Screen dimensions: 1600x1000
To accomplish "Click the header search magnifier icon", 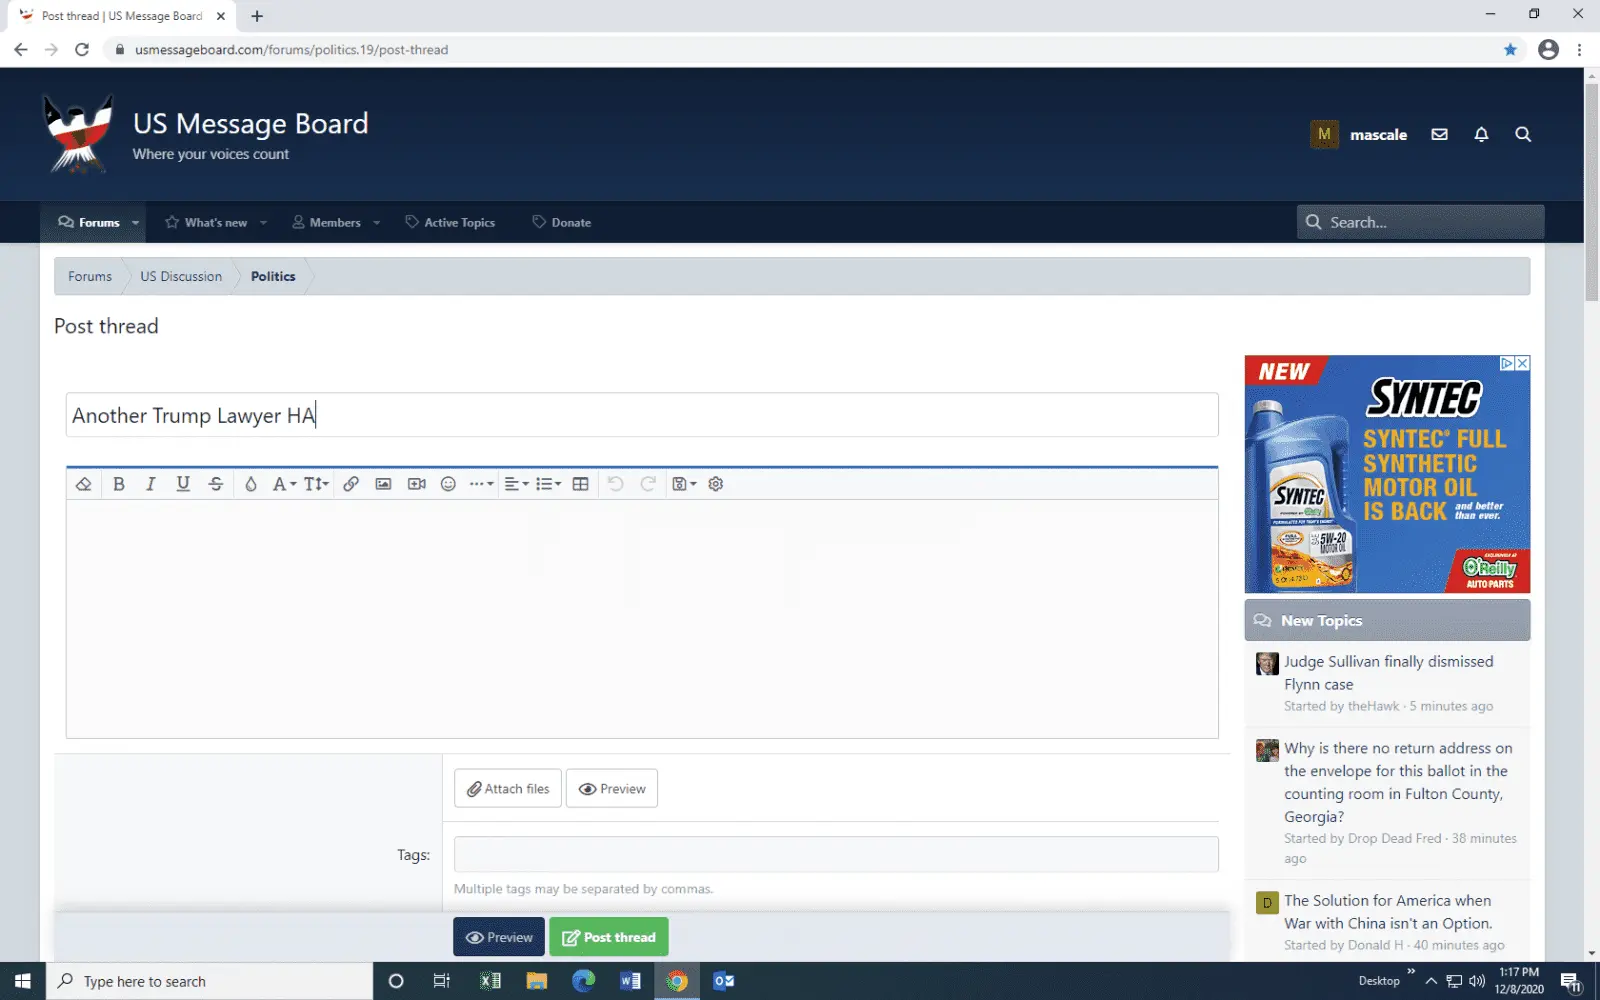I will coord(1523,134).
